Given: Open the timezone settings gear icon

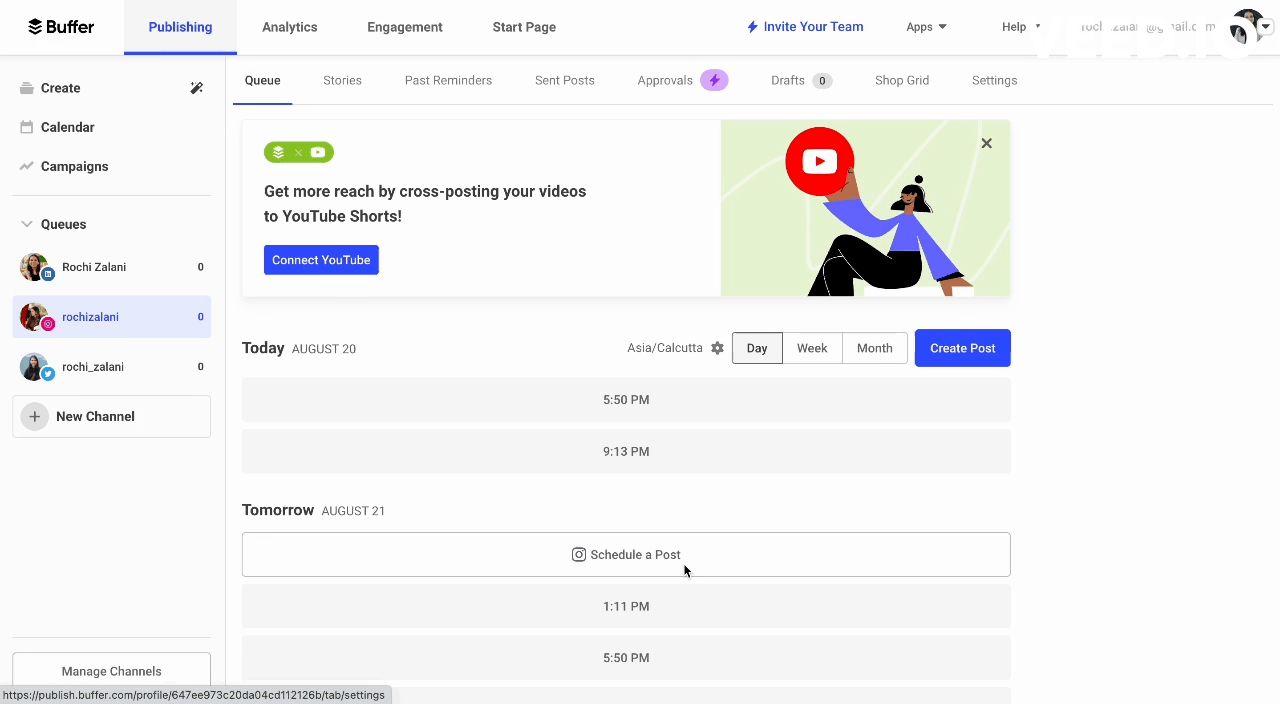Looking at the screenshot, I should pyautogui.click(x=717, y=348).
